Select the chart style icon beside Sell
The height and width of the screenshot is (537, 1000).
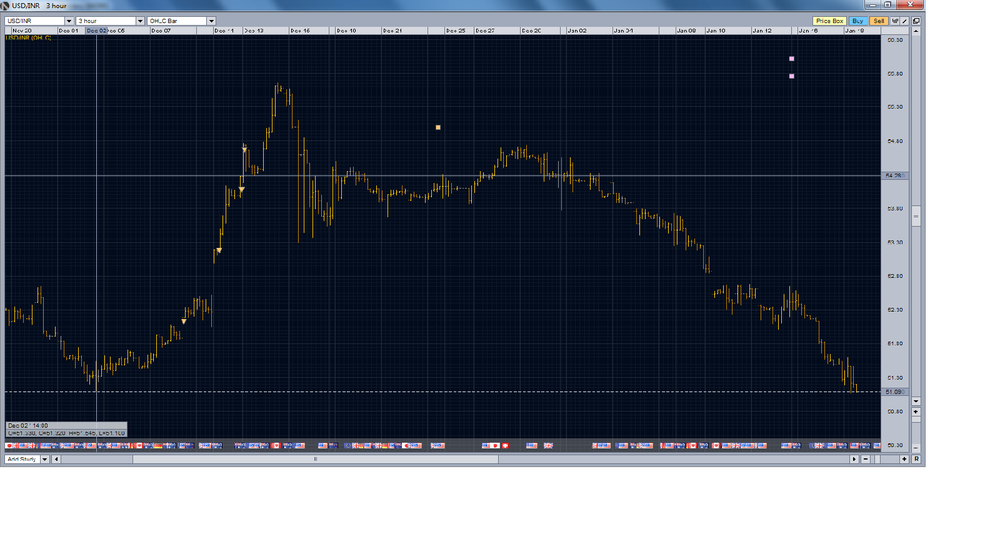(895, 21)
